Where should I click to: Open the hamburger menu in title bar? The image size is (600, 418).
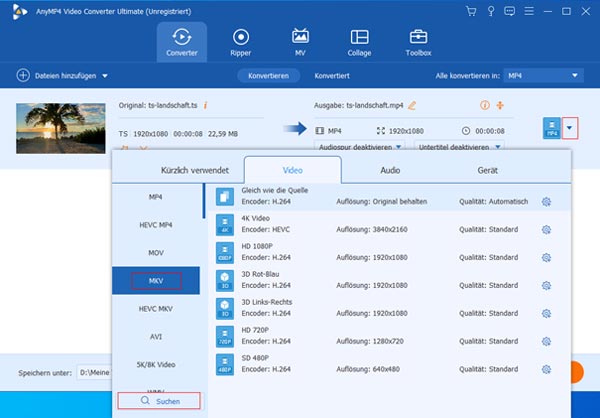(529, 11)
